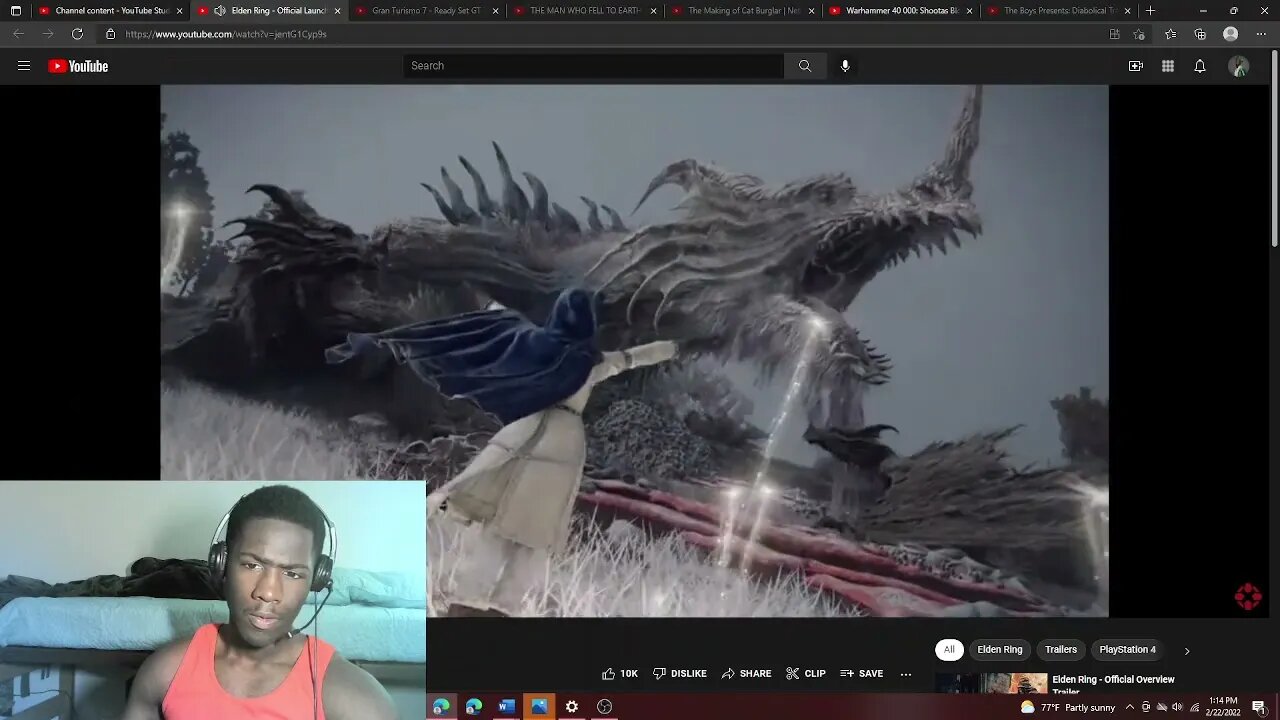Open the notifications bell

click(1200, 66)
